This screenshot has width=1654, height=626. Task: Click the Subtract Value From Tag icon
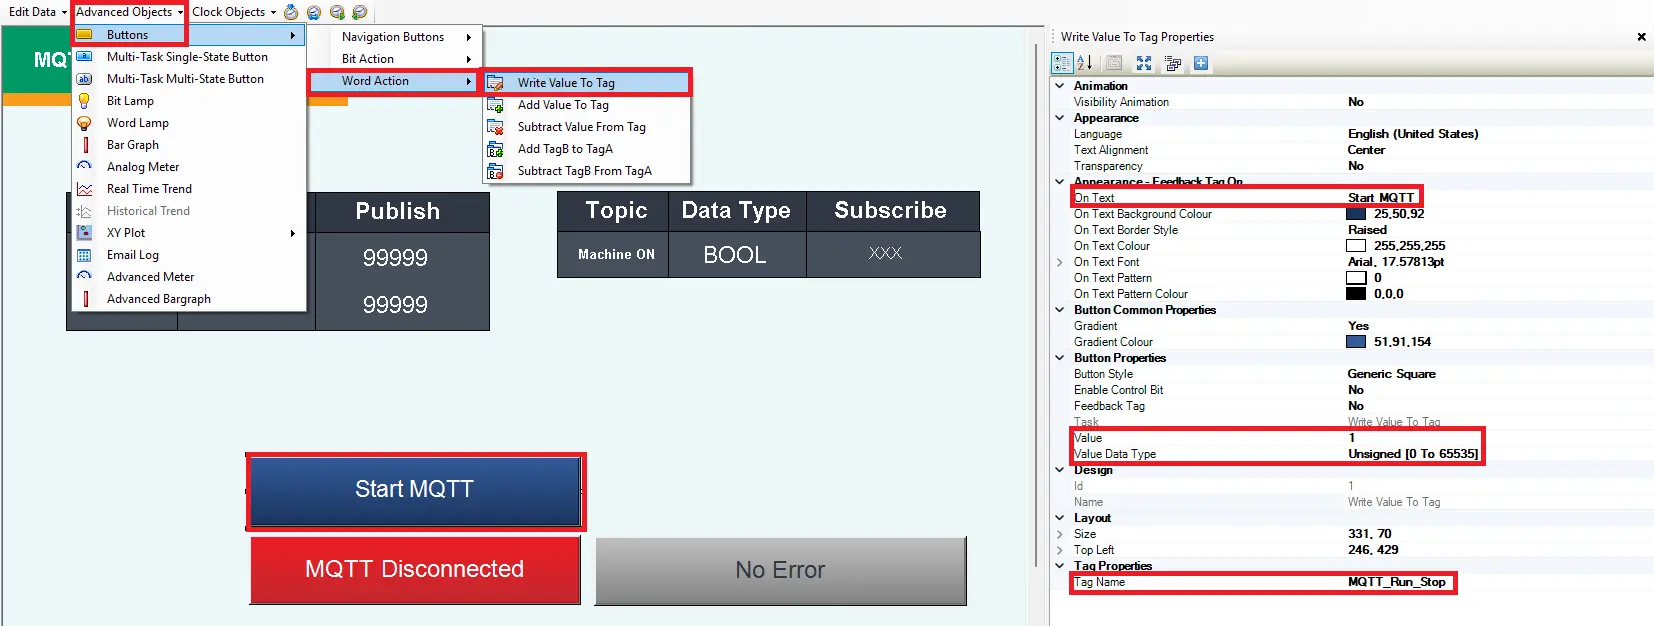(495, 127)
